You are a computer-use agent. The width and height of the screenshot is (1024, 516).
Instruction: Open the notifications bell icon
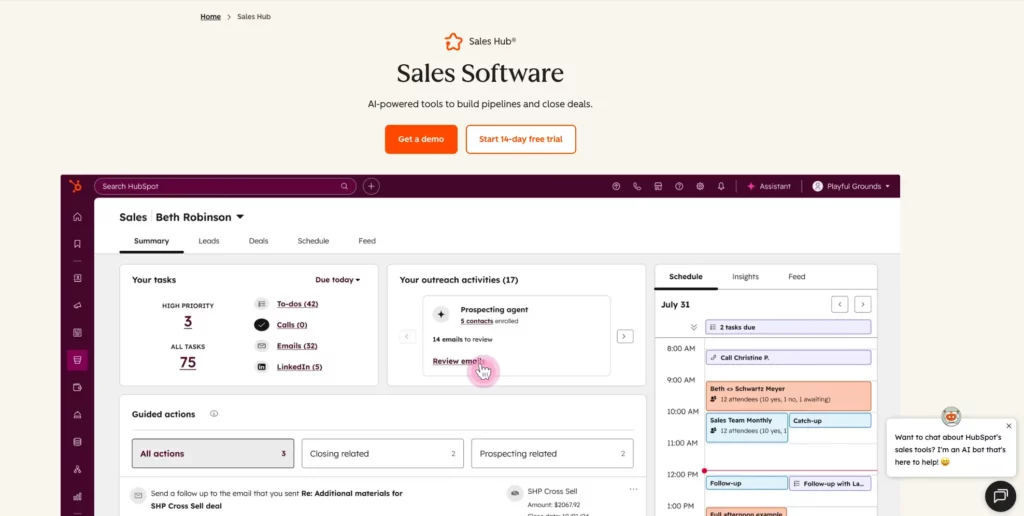pyautogui.click(x=721, y=186)
